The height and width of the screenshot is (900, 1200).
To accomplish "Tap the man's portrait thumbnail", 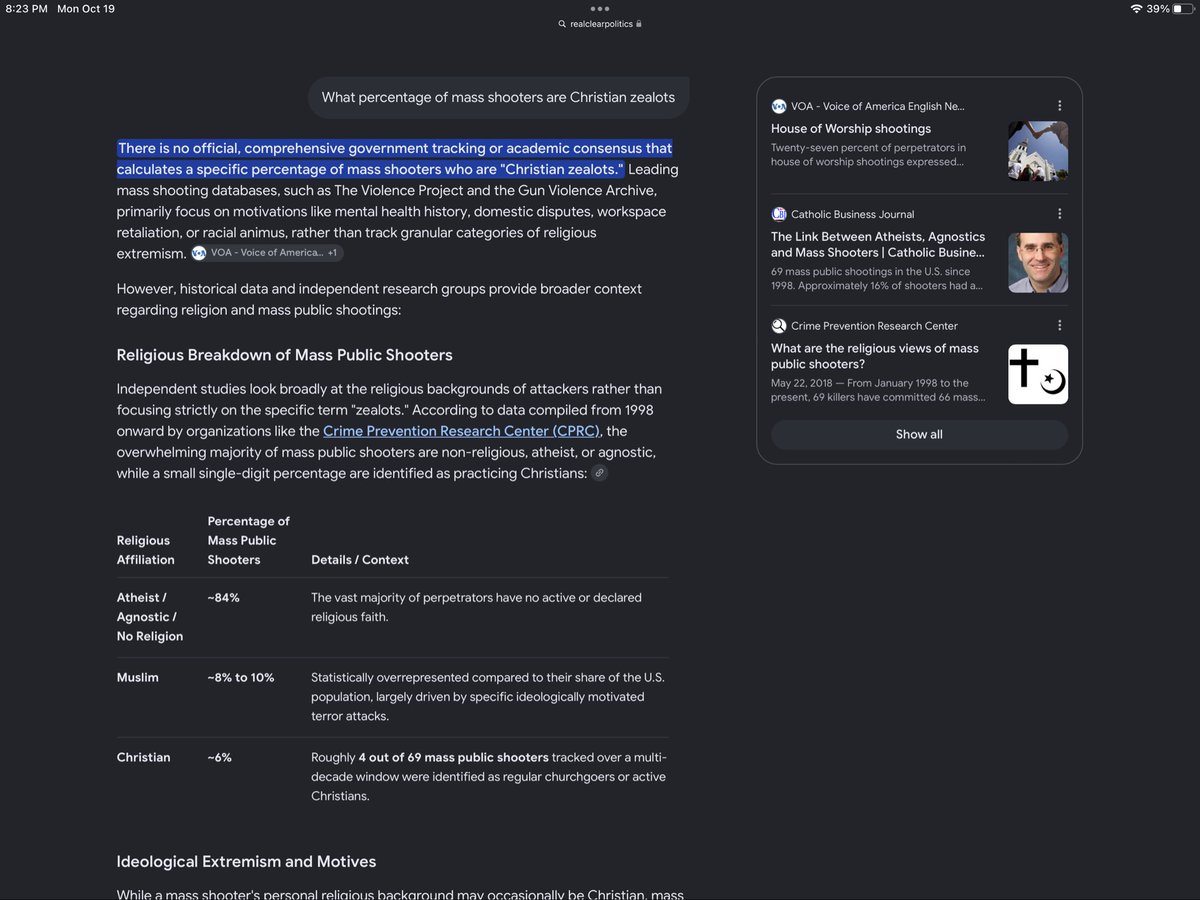I will coord(1038,263).
